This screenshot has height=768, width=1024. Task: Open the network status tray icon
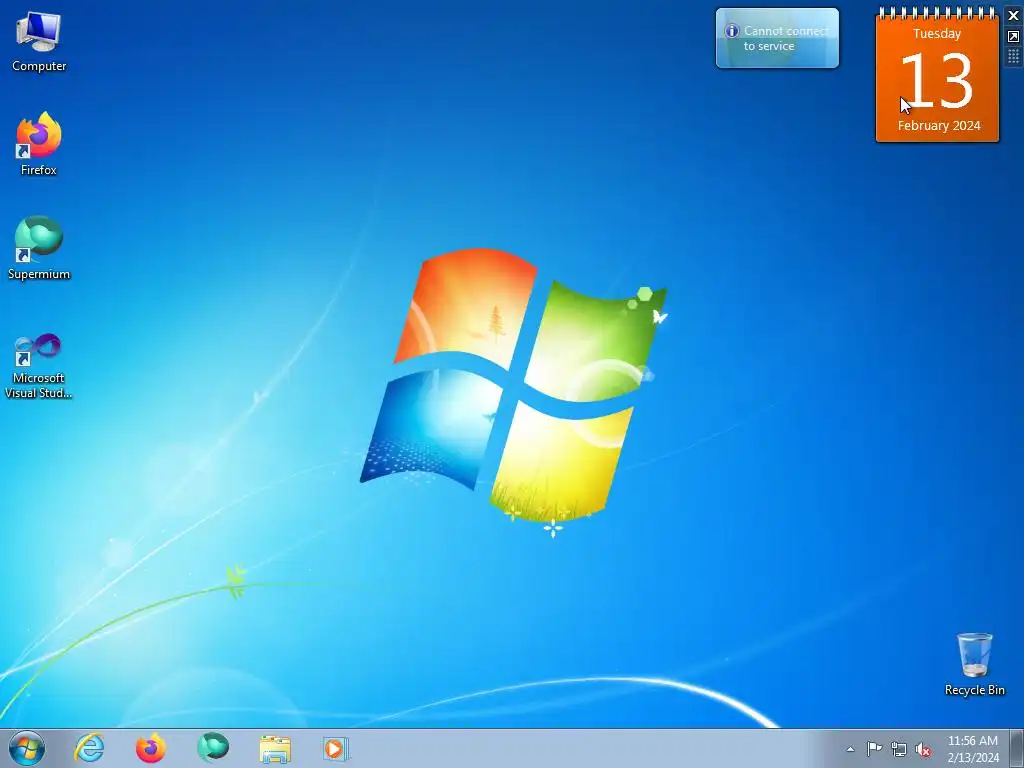point(899,749)
